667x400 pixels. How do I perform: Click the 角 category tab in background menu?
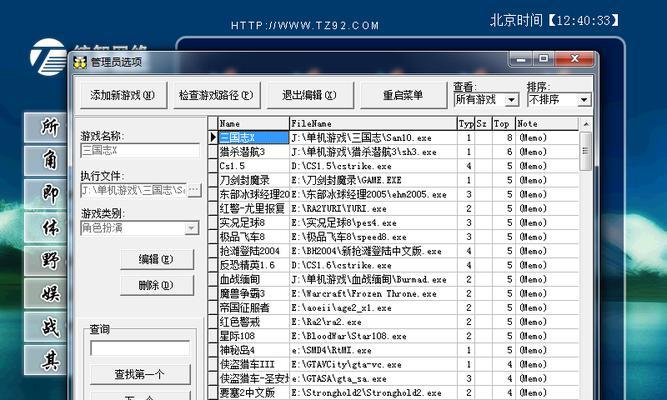pos(46,161)
